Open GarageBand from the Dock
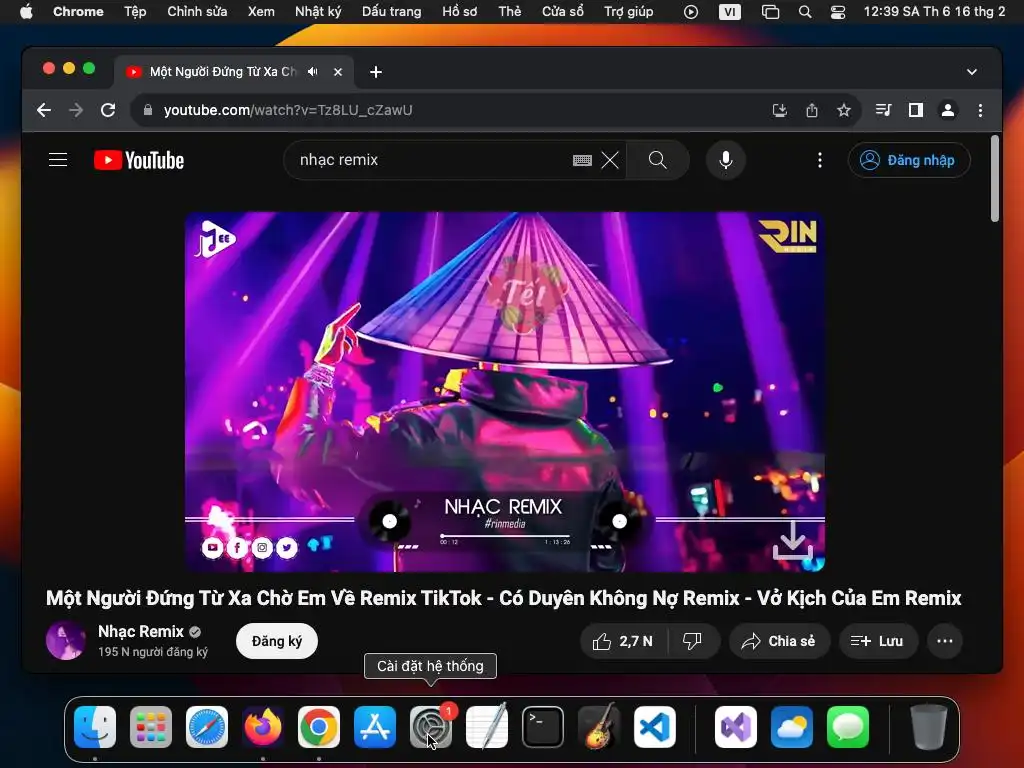The image size is (1024, 768). (599, 727)
